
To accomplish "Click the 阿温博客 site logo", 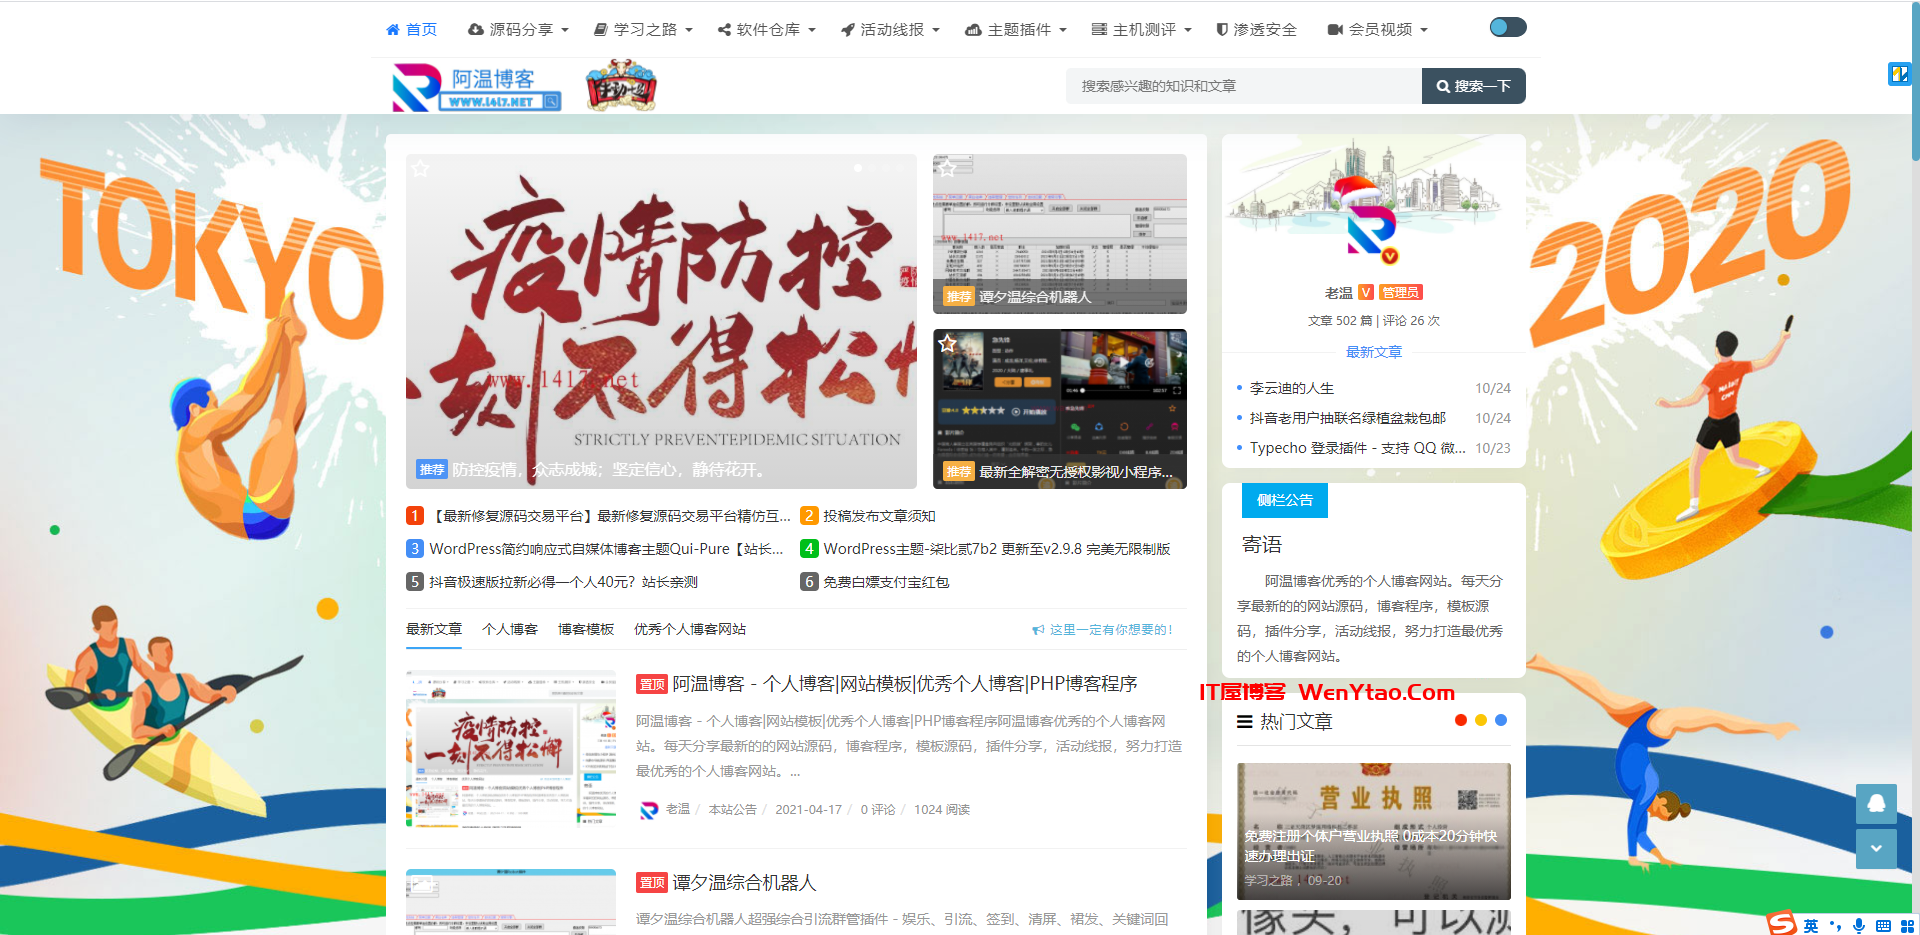I will pyautogui.click(x=476, y=87).
